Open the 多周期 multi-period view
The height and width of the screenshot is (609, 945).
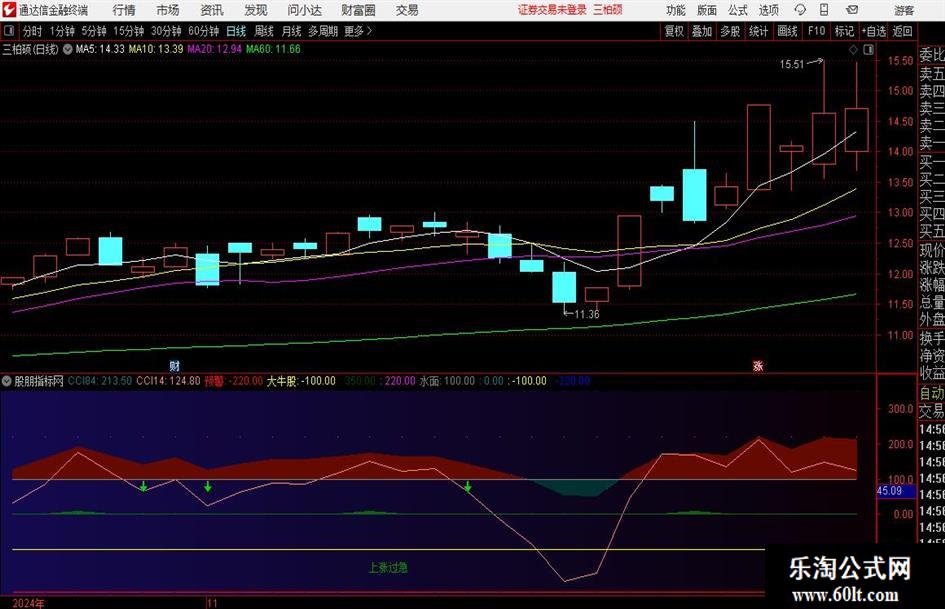(x=323, y=31)
